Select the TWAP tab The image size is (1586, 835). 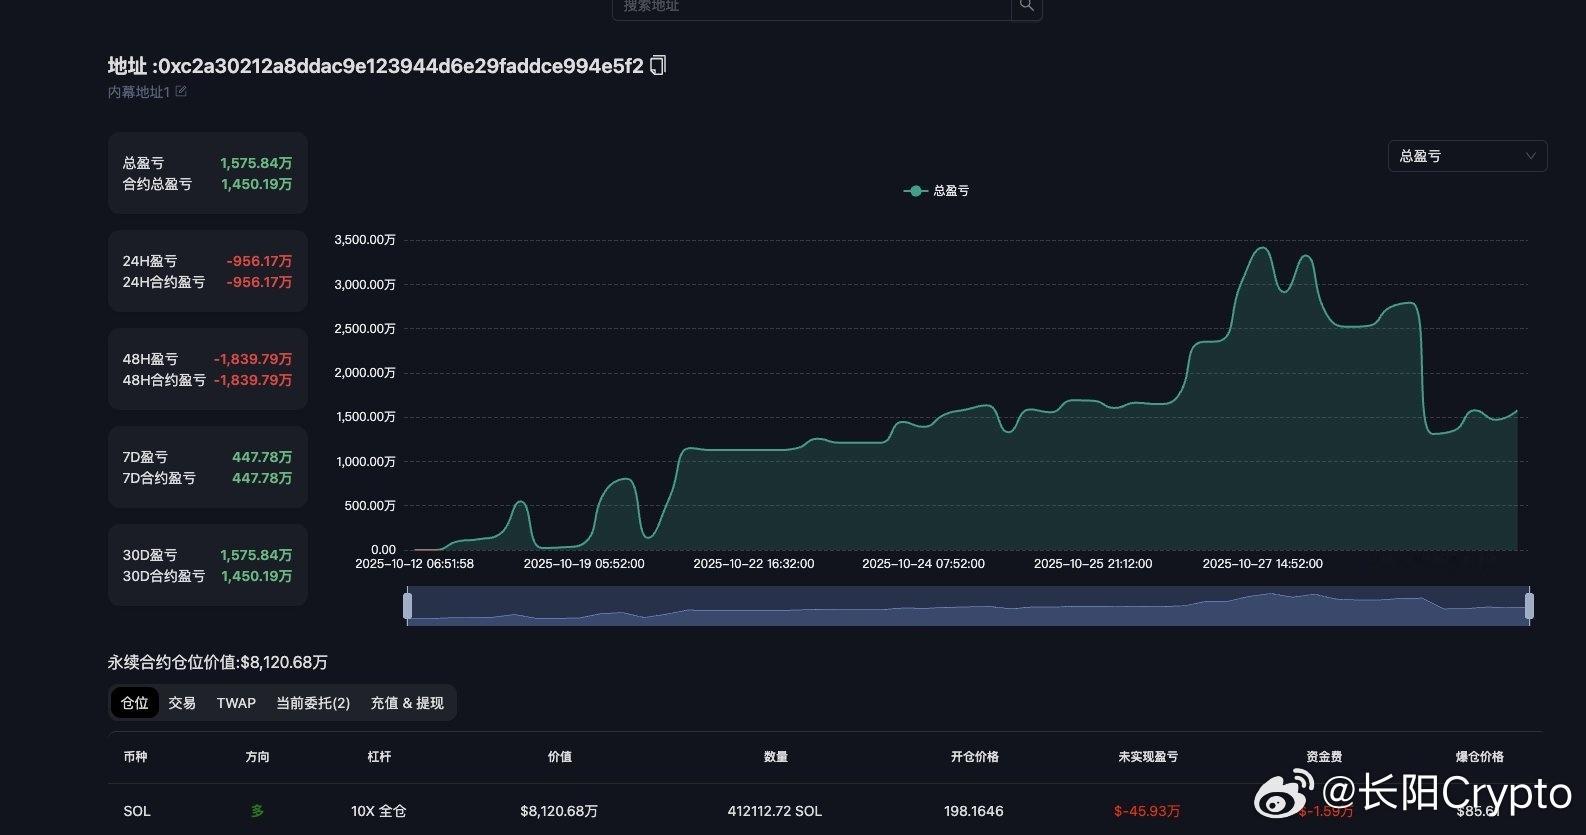tap(236, 703)
